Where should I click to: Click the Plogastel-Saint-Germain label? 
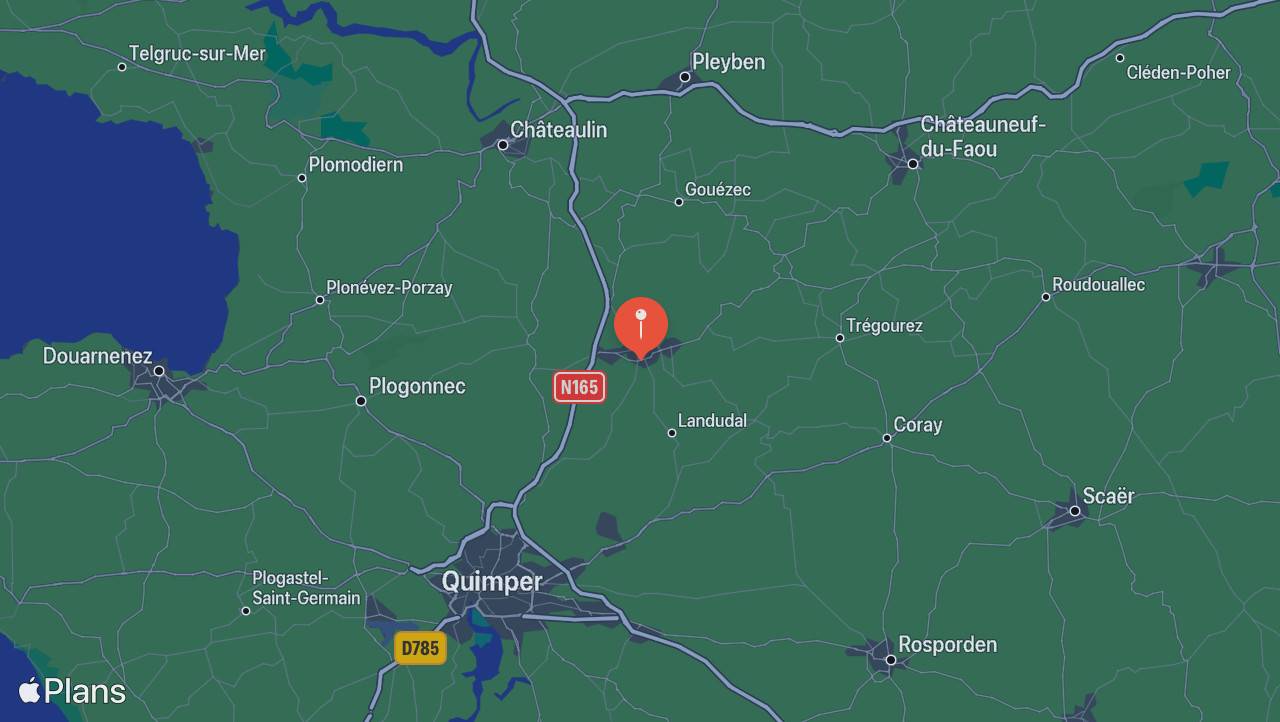[306, 588]
